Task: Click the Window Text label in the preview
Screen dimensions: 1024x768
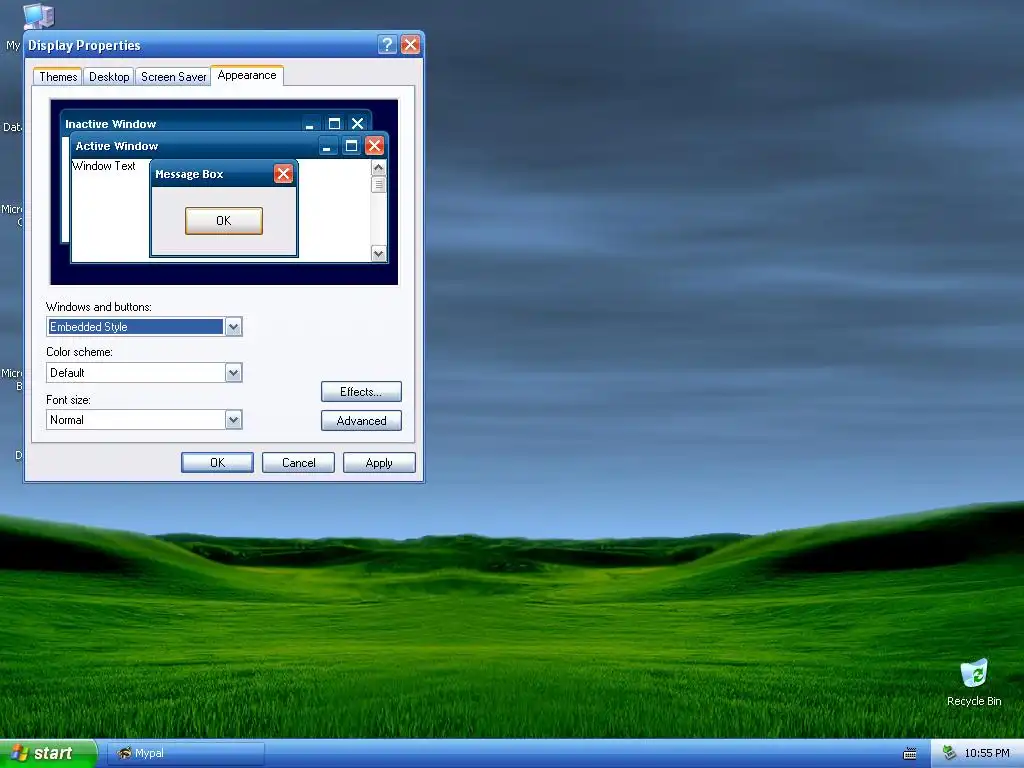Action: coord(104,166)
